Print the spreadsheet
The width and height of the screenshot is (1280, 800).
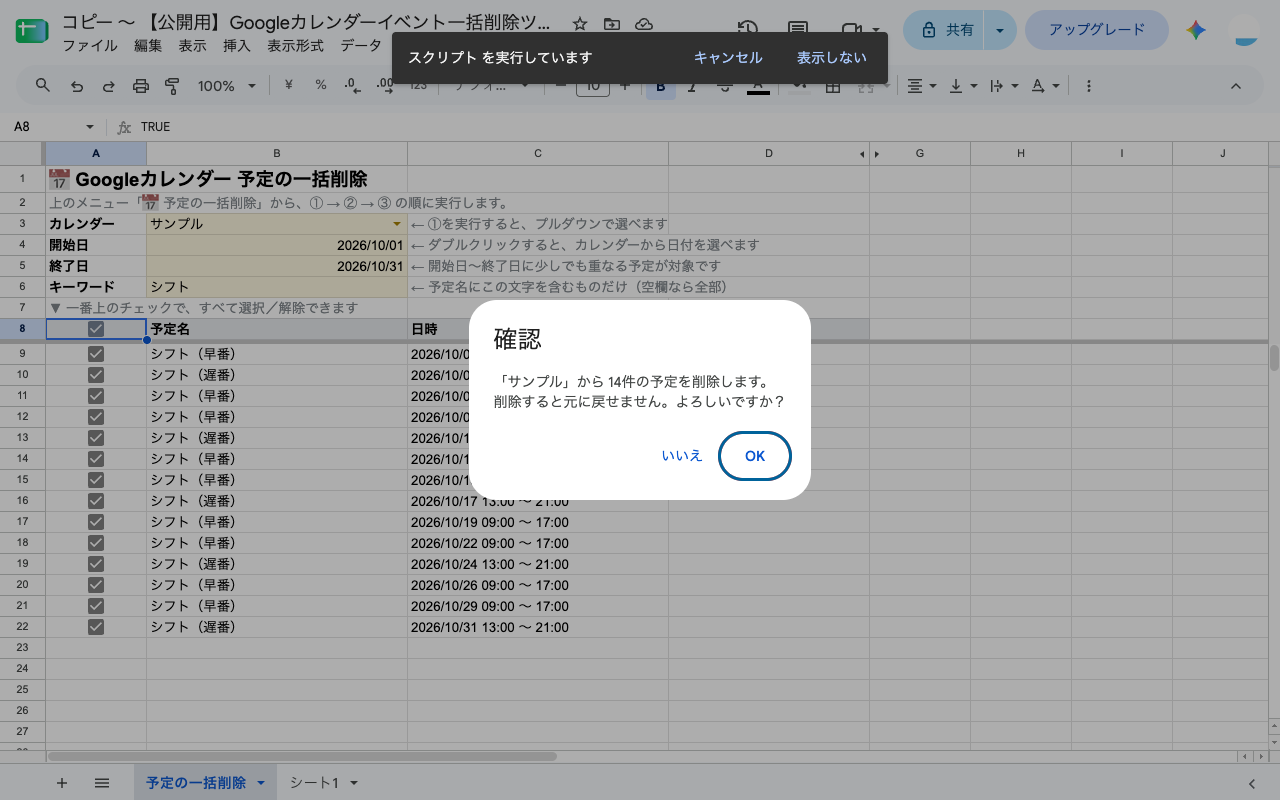141,86
